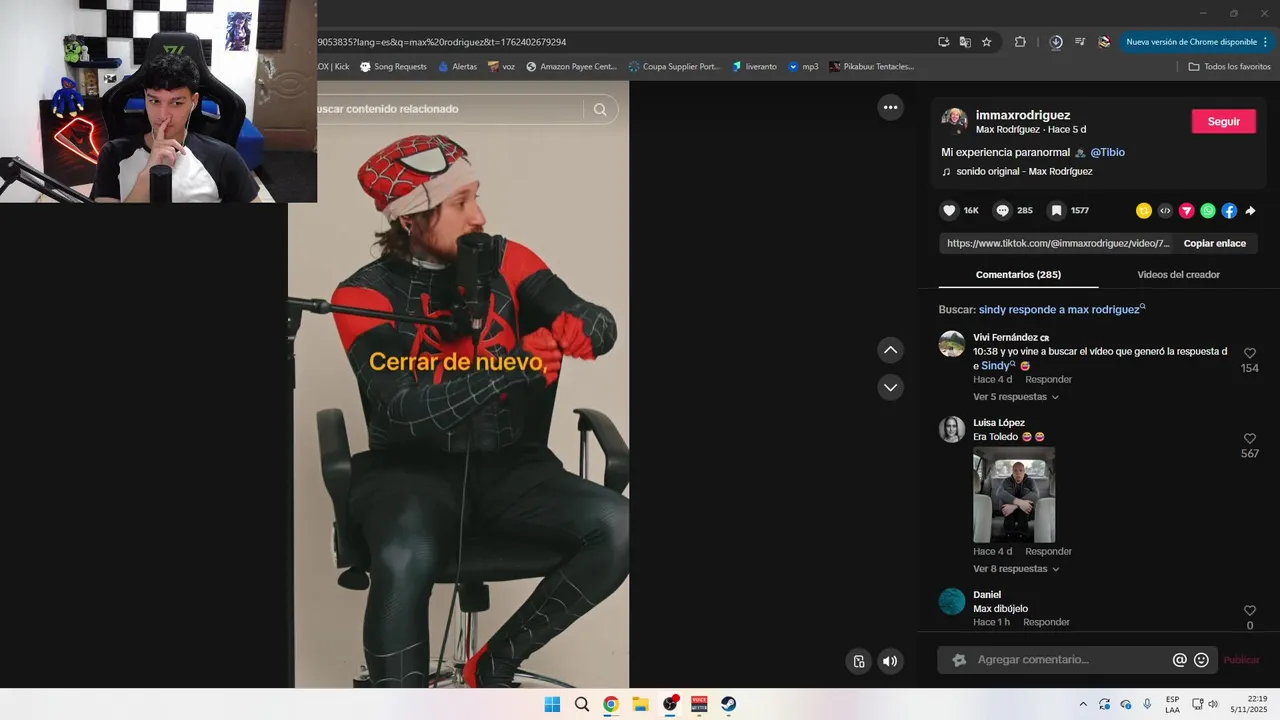Click the search magnifier in related content bar
1280x720 pixels.
pos(600,109)
